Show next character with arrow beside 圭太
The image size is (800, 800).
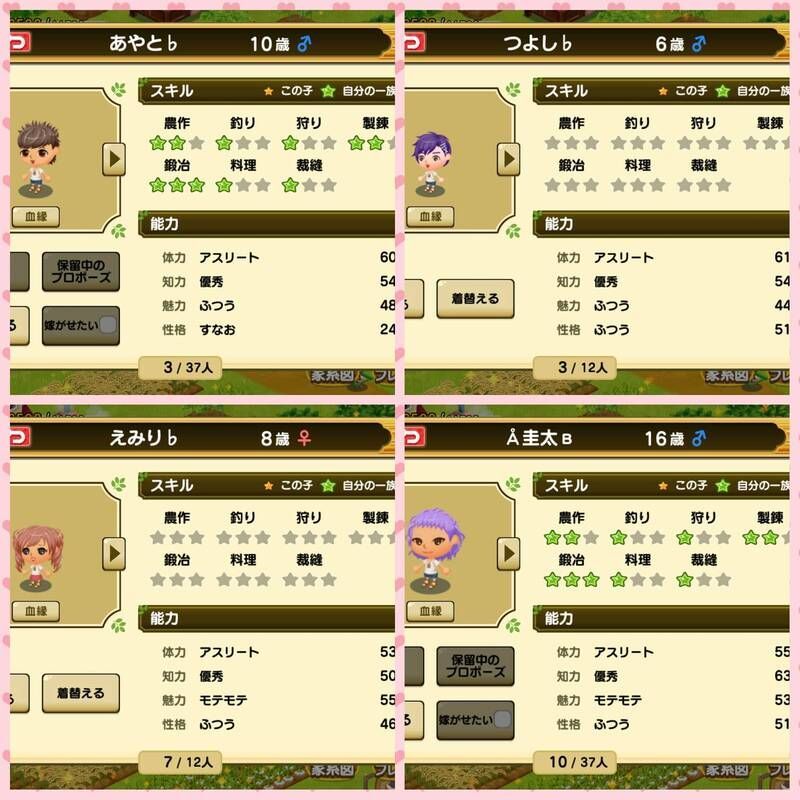point(509,554)
